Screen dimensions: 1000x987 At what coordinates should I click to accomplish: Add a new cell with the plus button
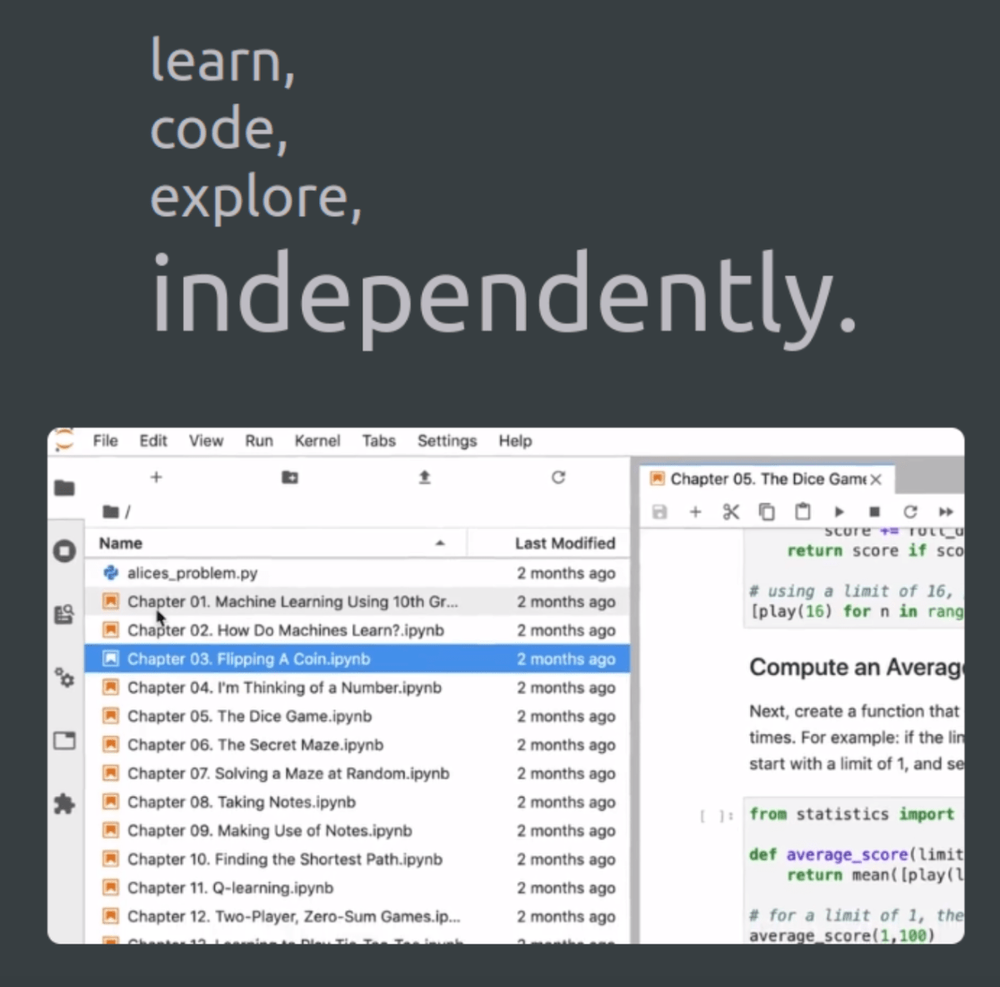695,511
